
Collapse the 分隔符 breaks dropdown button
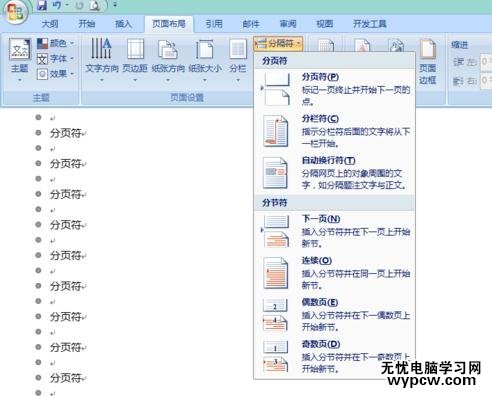(278, 43)
